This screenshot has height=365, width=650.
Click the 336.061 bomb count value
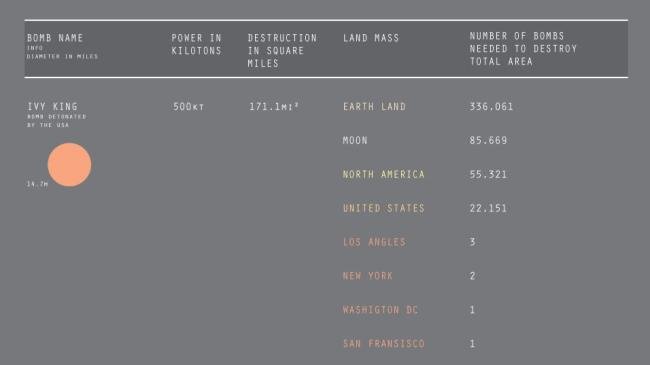[x=491, y=107]
